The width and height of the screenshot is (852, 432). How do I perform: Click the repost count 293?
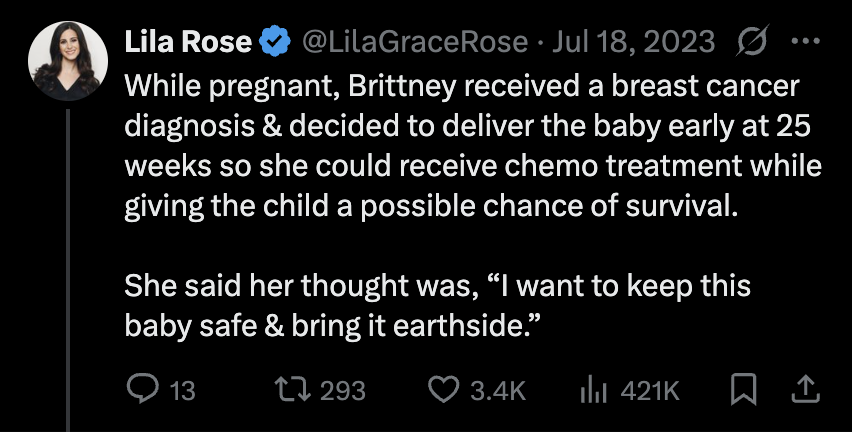(x=343, y=390)
